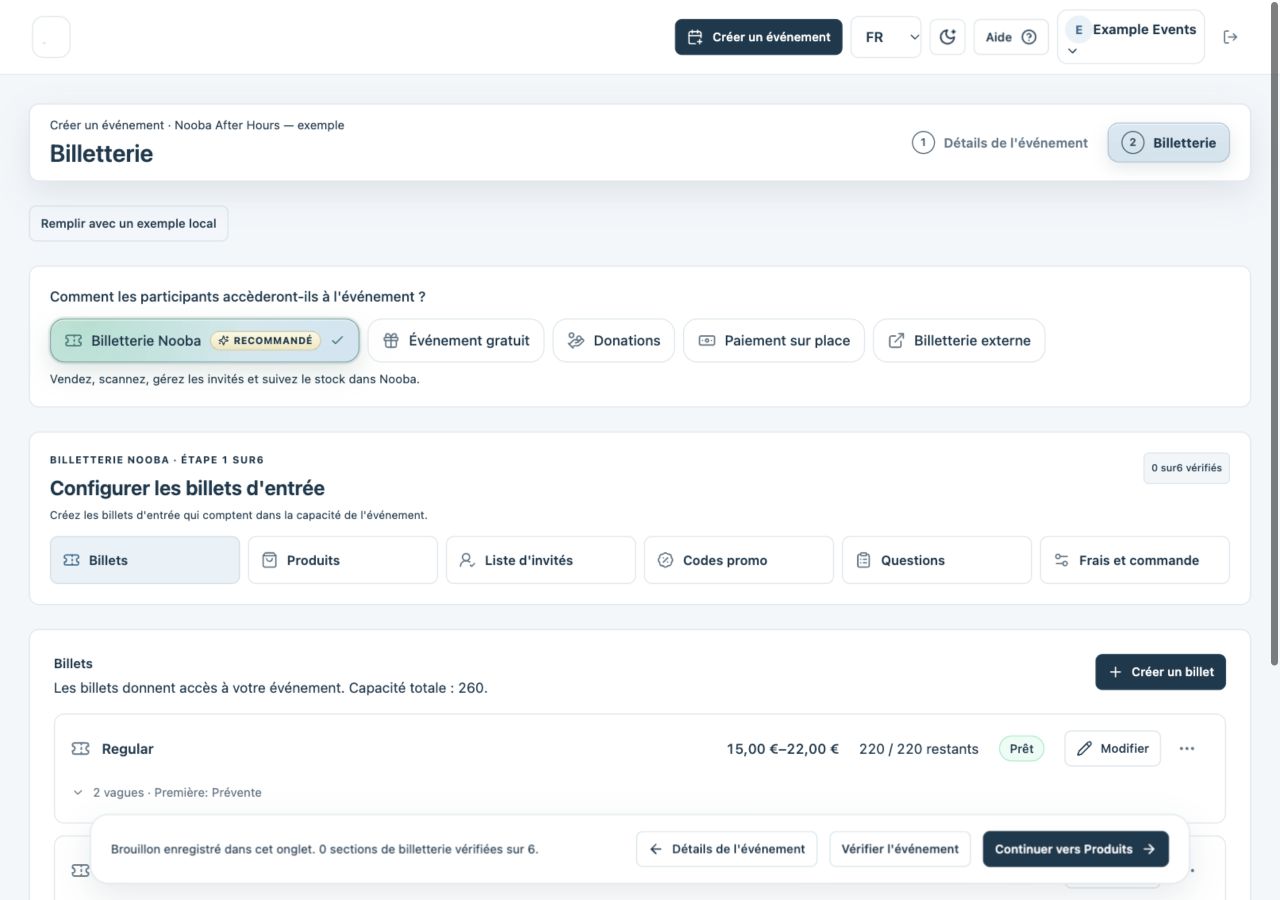Open the Billets tab

[x=145, y=560]
